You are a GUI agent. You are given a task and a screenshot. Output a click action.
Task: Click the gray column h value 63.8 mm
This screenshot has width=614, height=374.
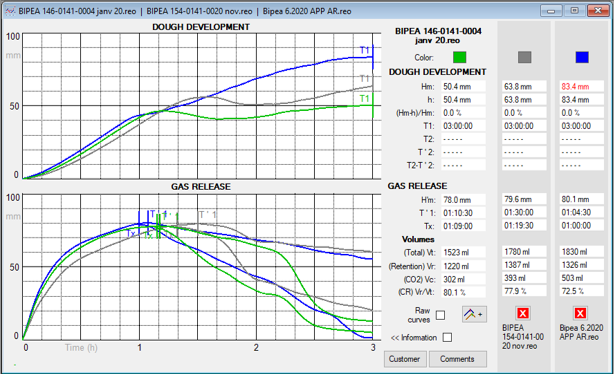(x=524, y=100)
